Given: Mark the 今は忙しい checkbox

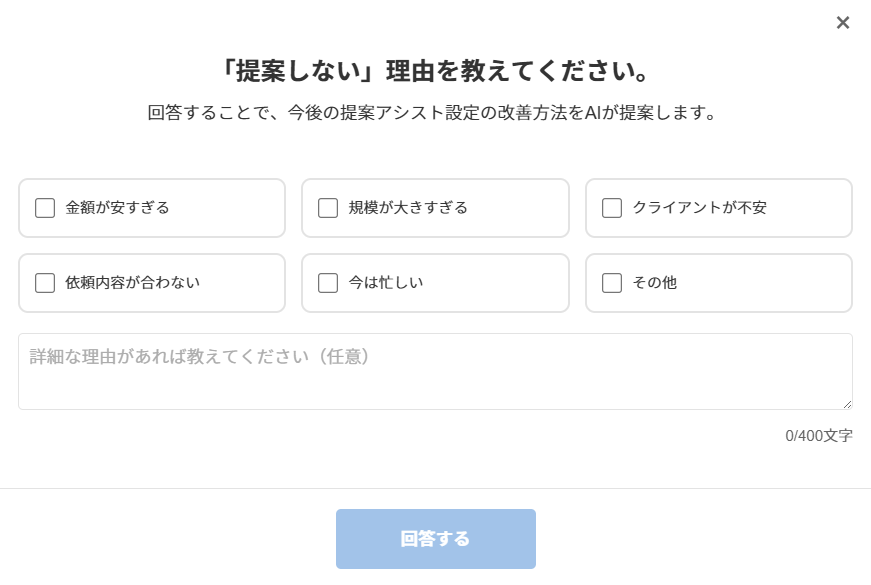Looking at the screenshot, I should click(x=328, y=283).
